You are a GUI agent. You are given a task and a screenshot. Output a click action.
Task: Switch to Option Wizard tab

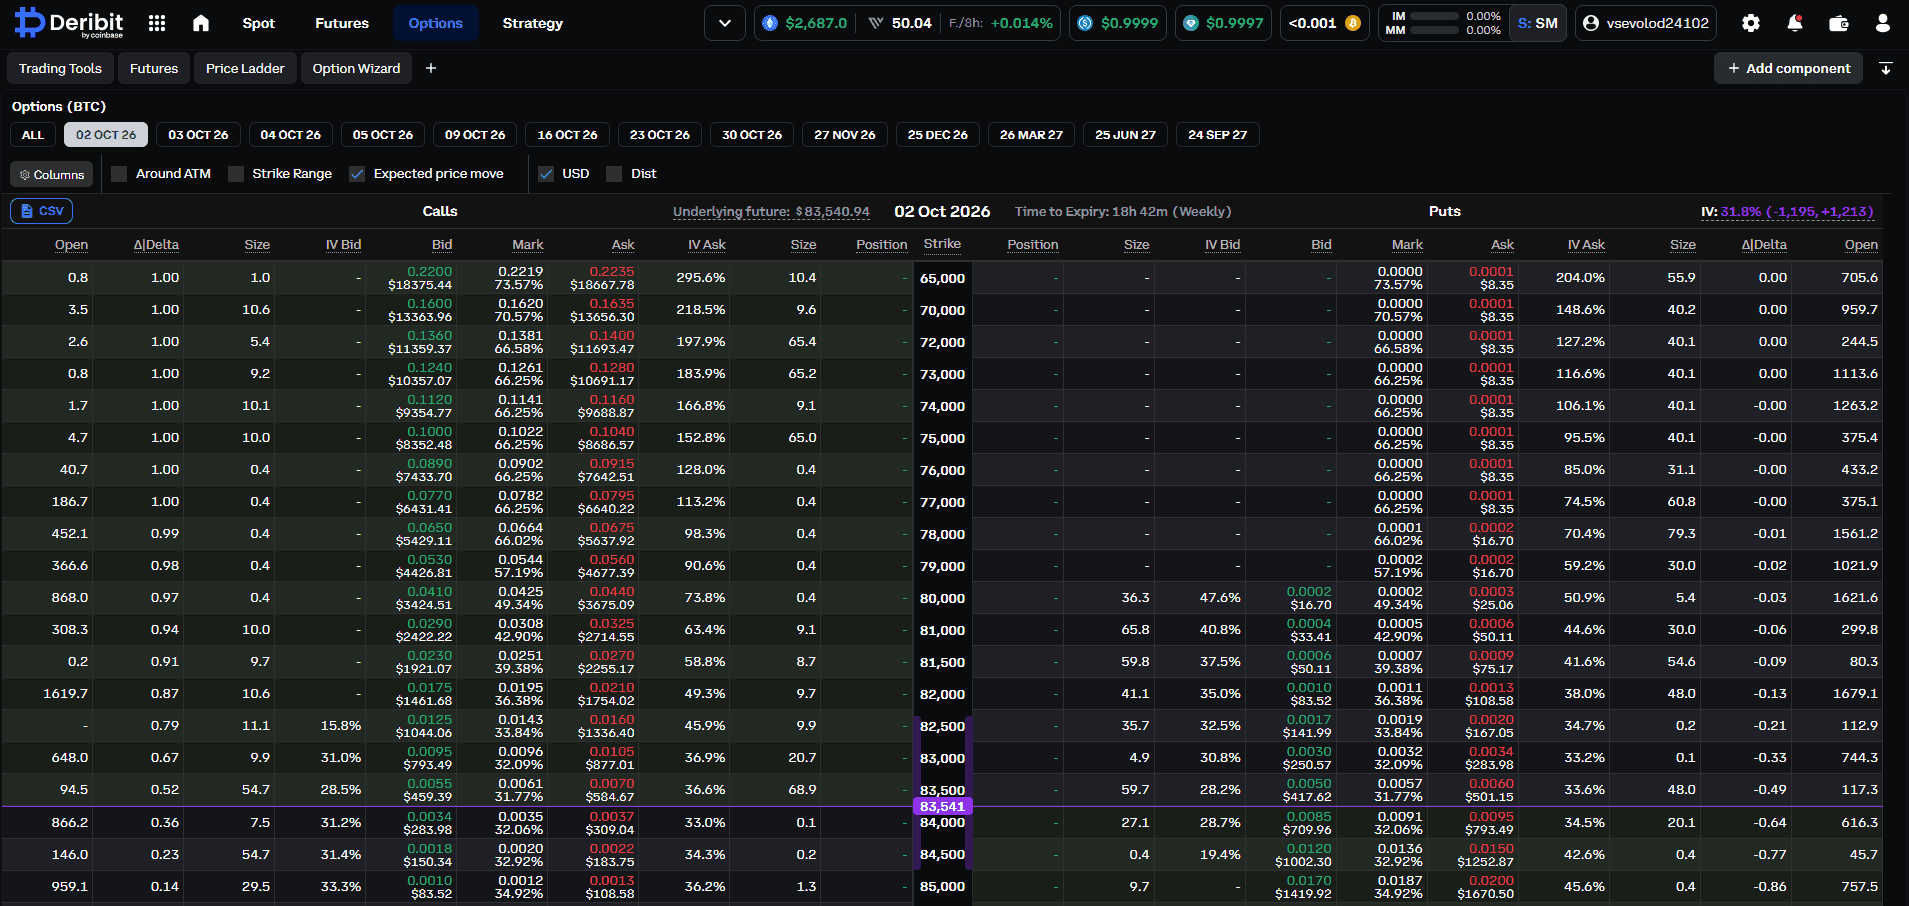356,68
